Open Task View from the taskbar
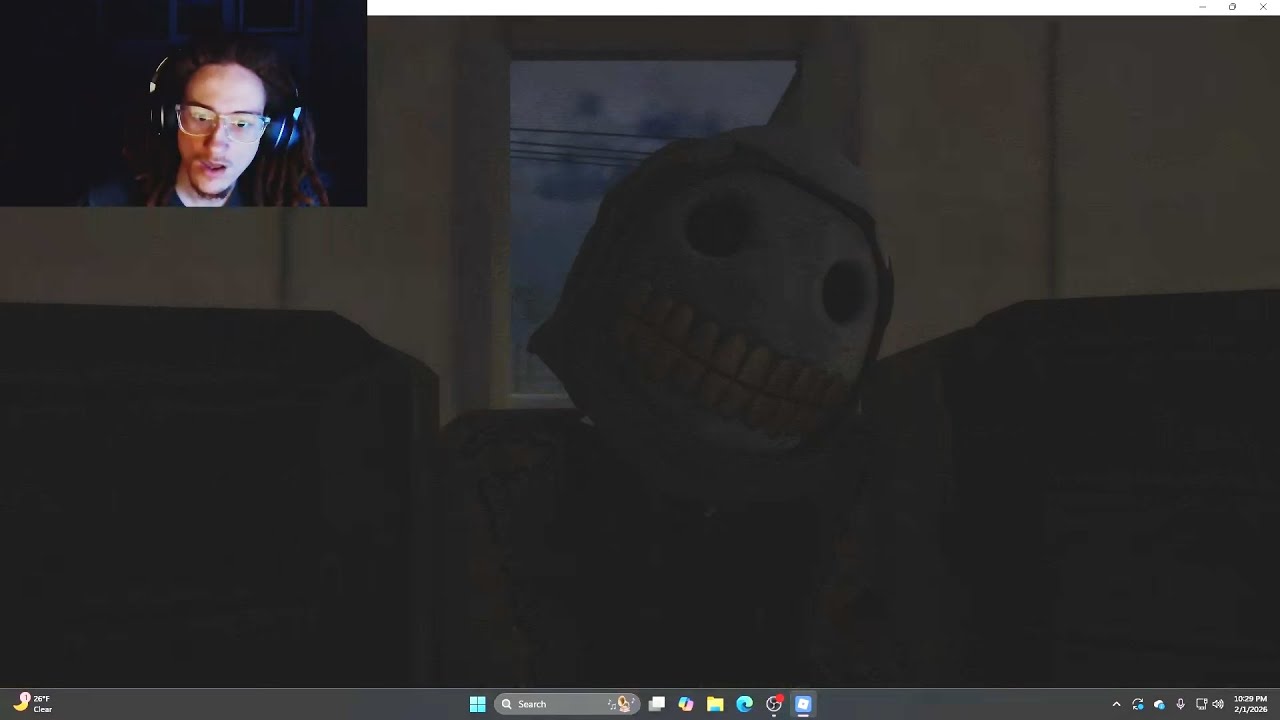Screen dimensions: 1280x720 (x=657, y=704)
